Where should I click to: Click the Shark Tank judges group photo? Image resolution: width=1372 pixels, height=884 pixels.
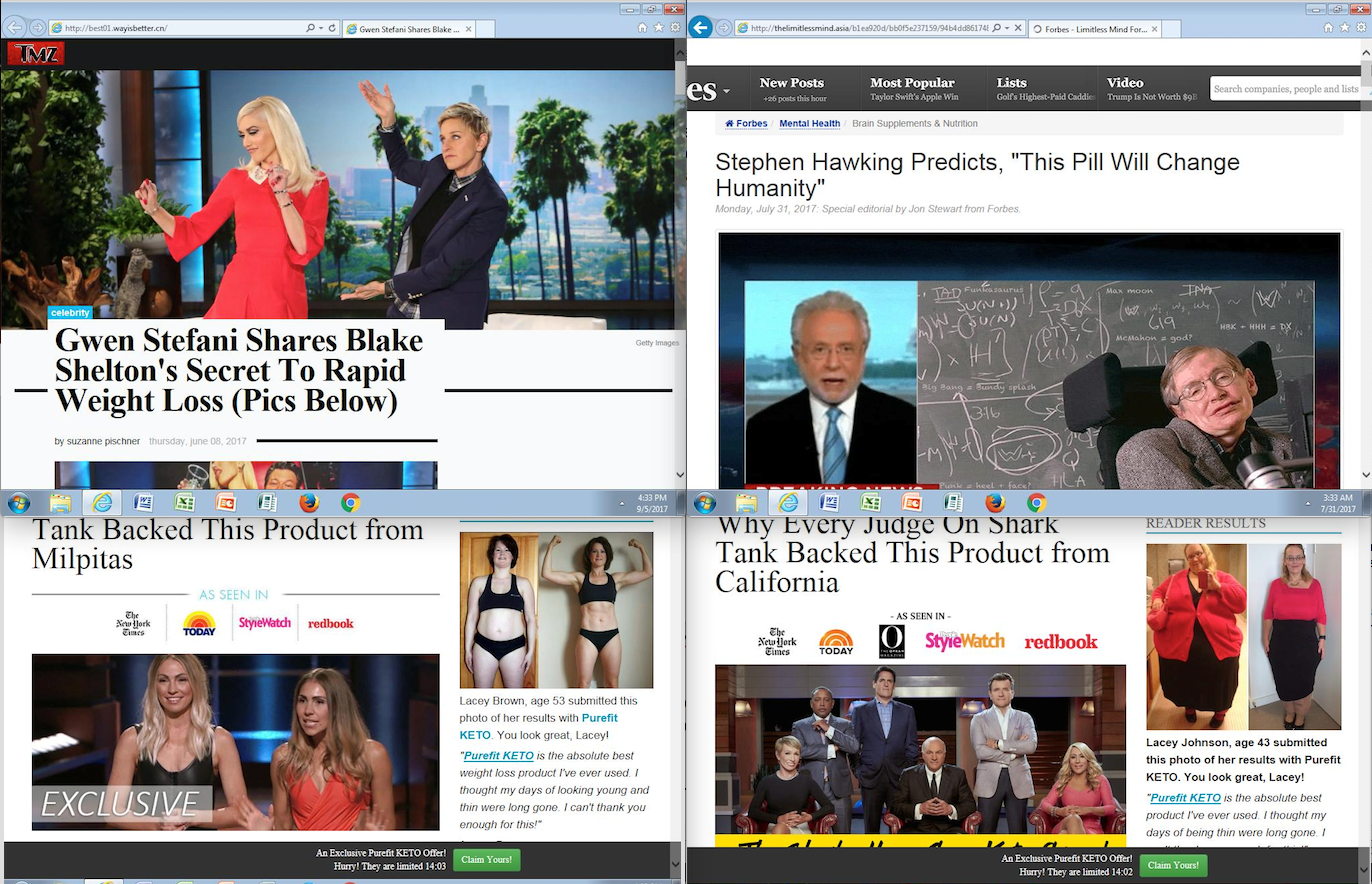coord(920,757)
